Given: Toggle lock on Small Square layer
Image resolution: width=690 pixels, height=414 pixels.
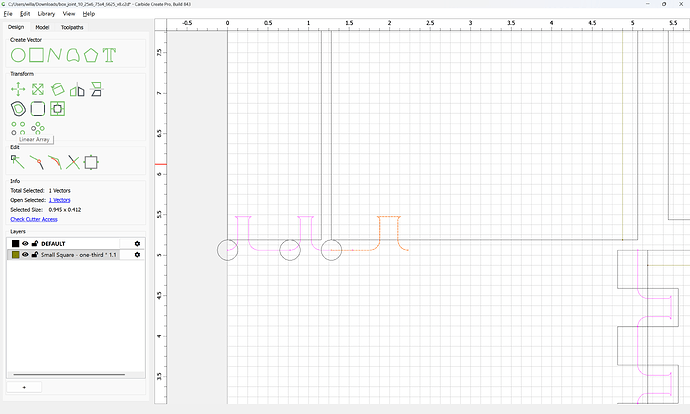Looking at the screenshot, I should tap(35, 255).
